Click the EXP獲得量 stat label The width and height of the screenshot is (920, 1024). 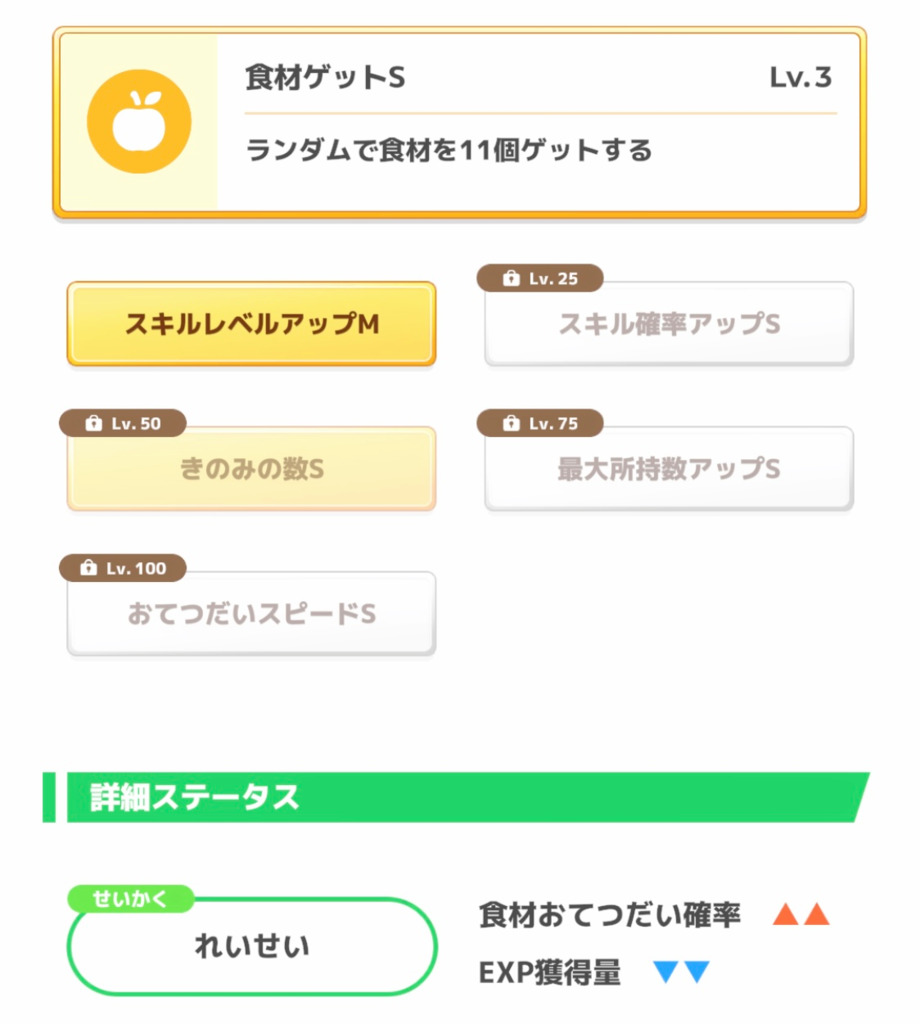coord(550,971)
